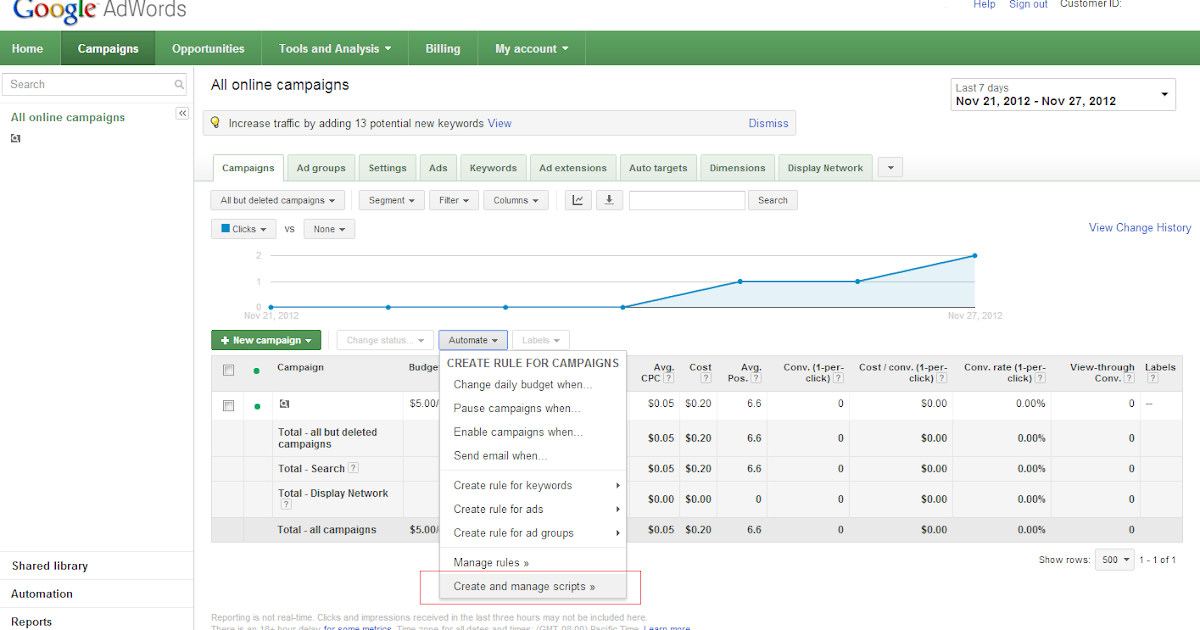Image resolution: width=1200 pixels, height=630 pixels.
Task: Open View Change History link
Action: pyautogui.click(x=1139, y=228)
